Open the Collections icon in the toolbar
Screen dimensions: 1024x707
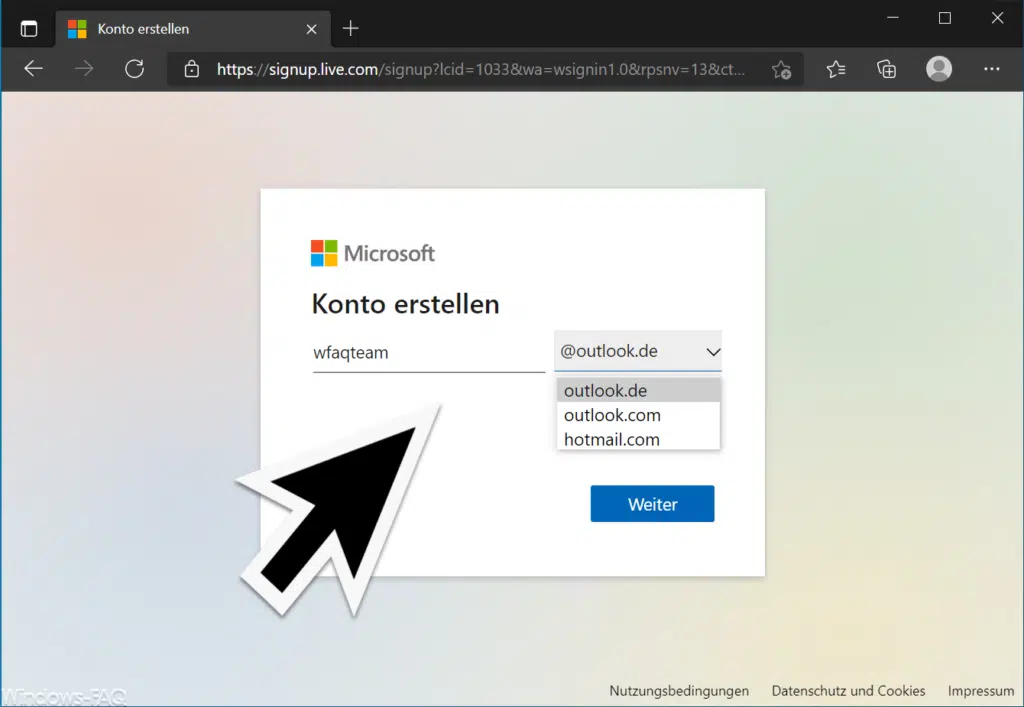pyautogui.click(x=886, y=69)
